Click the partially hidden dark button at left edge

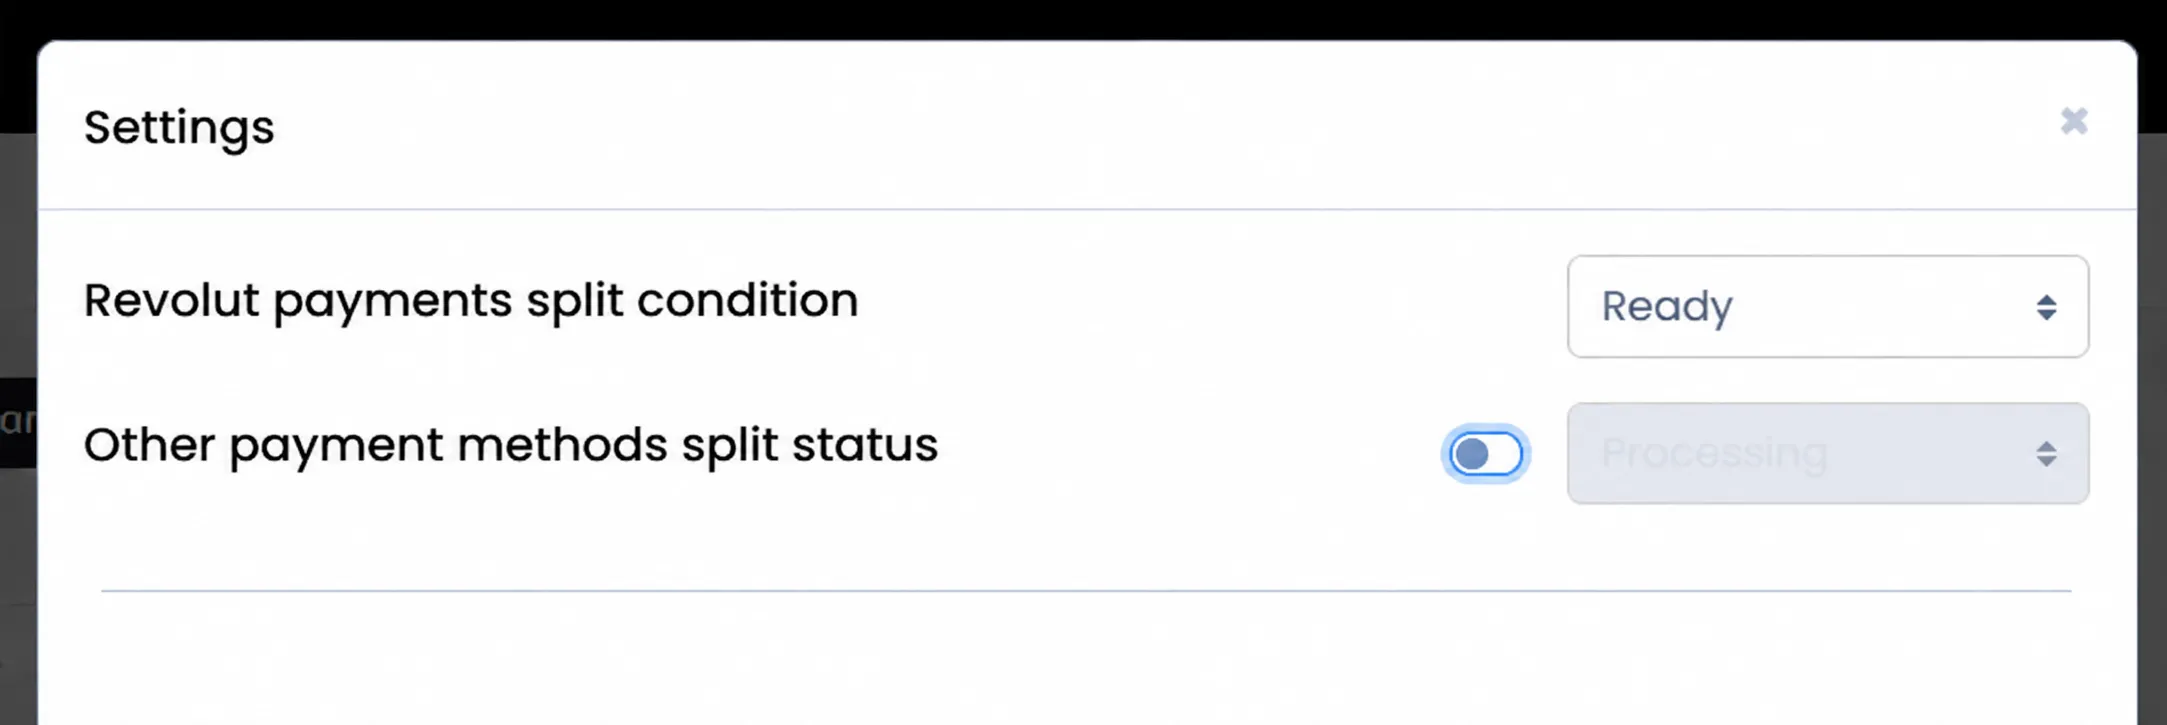18,423
